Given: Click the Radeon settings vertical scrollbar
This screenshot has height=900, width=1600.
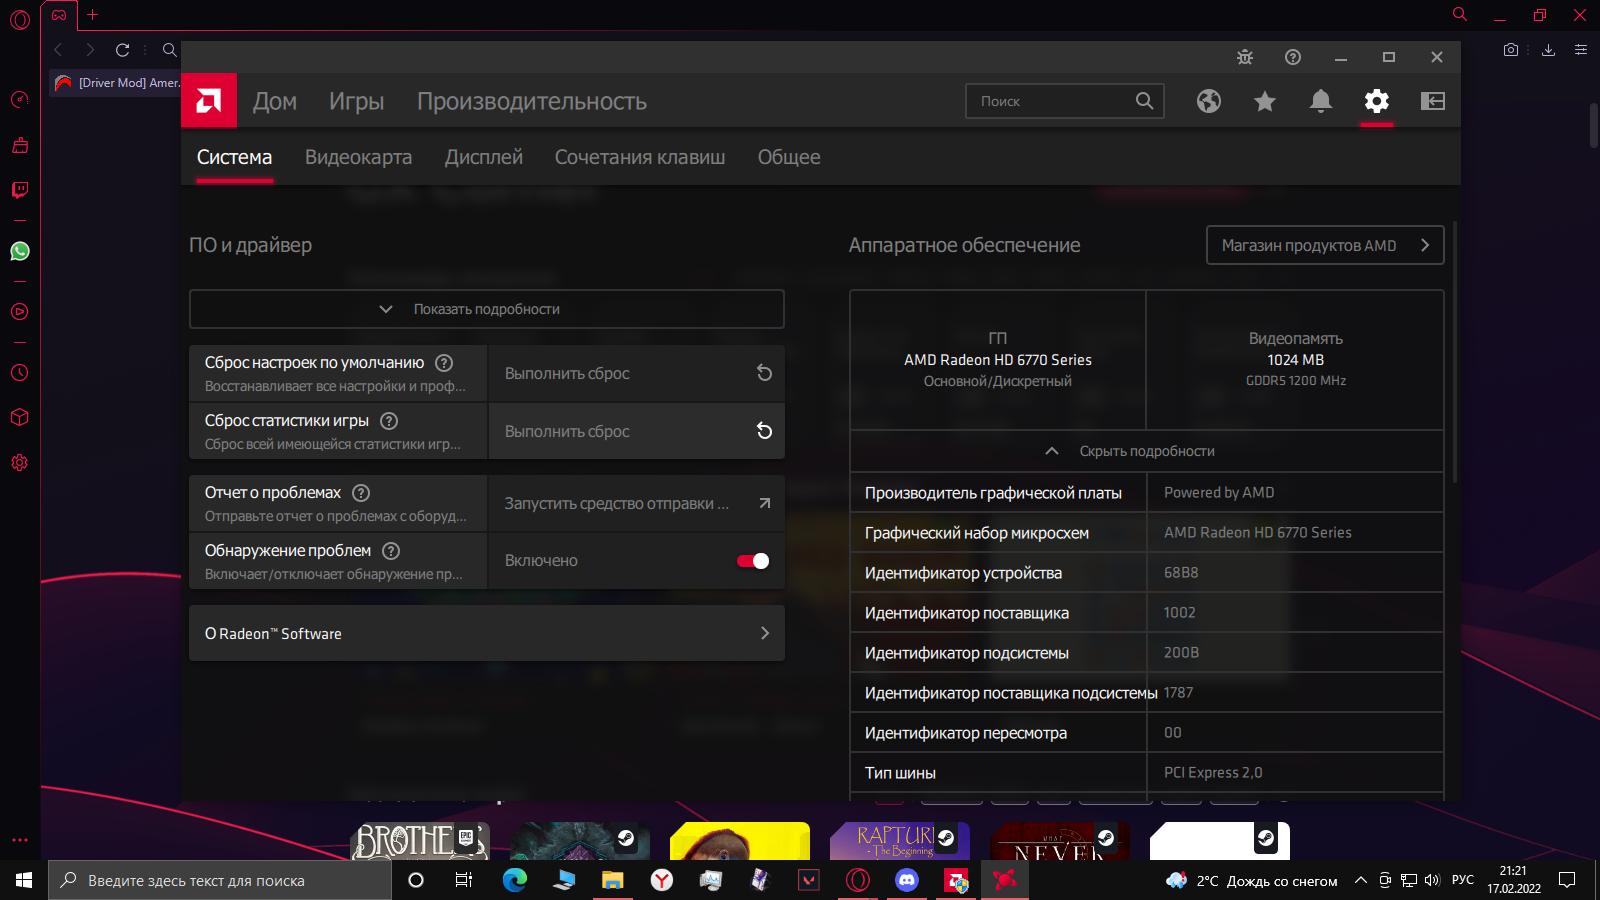Looking at the screenshot, I should coord(1455,350).
